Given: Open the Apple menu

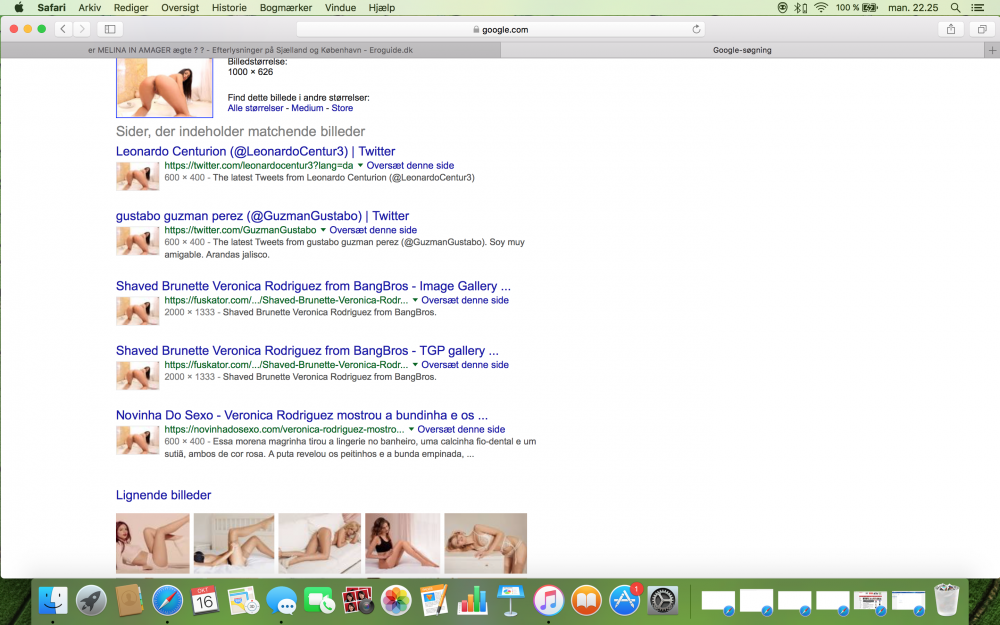Looking at the screenshot, I should pyautogui.click(x=19, y=8).
